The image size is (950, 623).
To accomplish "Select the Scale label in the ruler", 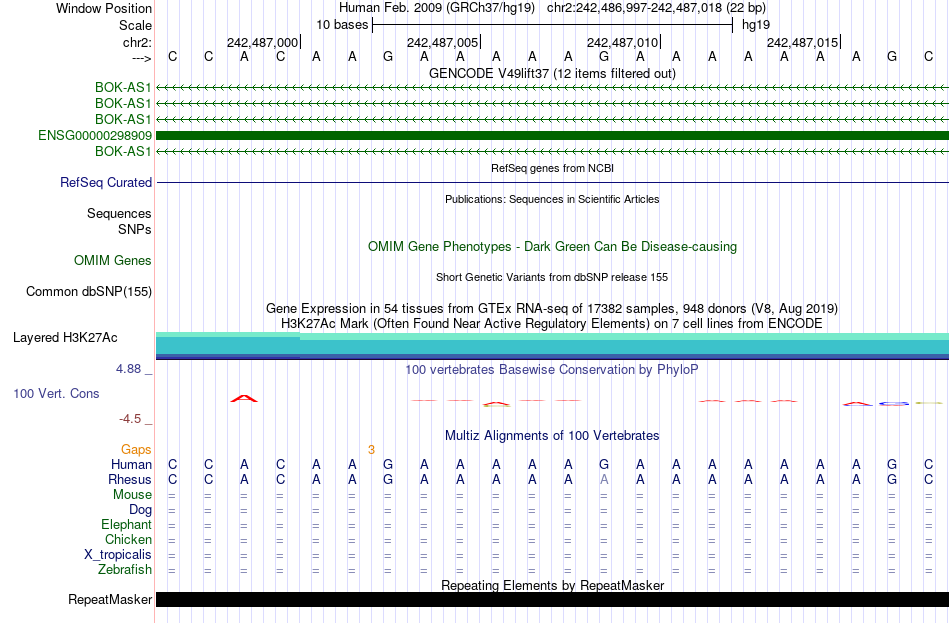I will coord(135,25).
